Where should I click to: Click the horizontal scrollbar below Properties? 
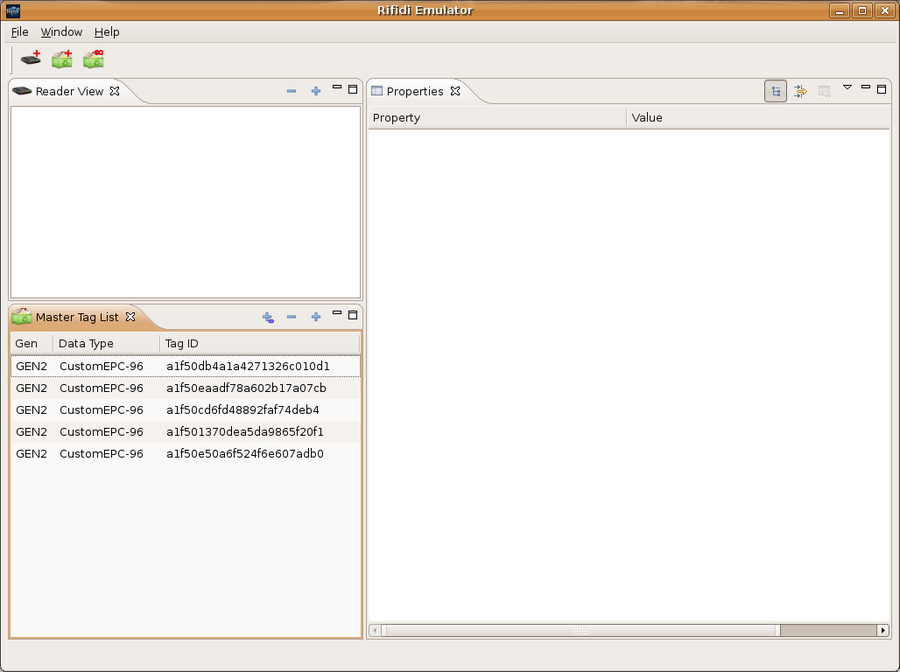580,630
